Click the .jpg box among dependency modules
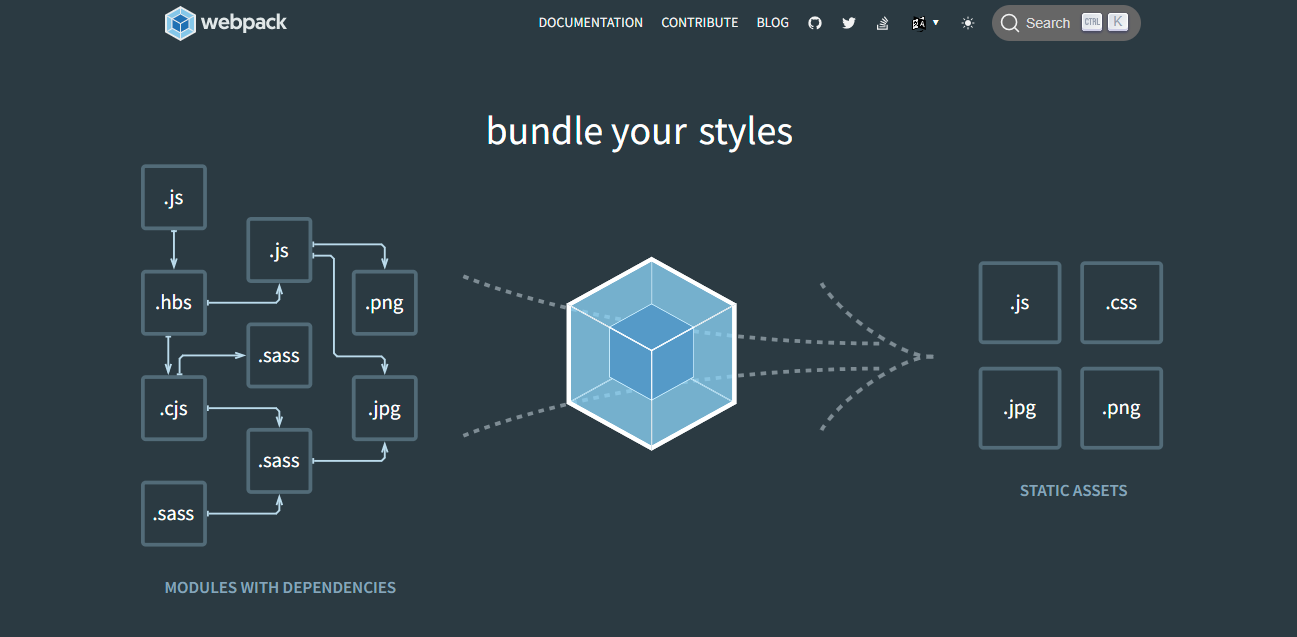 [x=385, y=408]
